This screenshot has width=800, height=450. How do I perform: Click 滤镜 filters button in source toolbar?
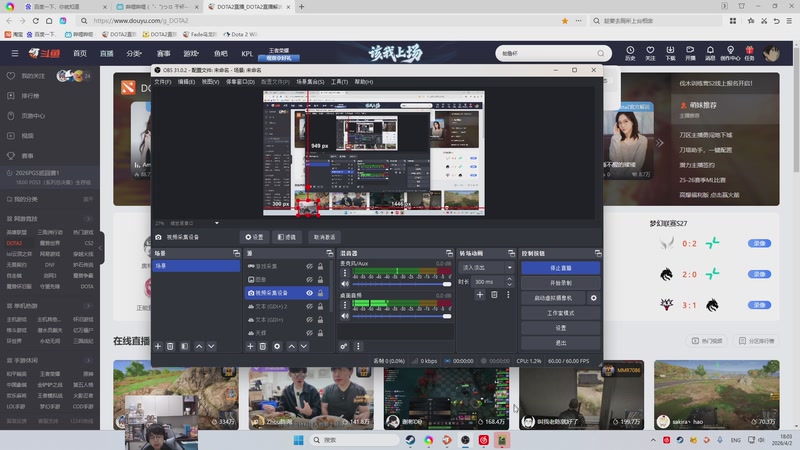pyautogui.click(x=287, y=237)
